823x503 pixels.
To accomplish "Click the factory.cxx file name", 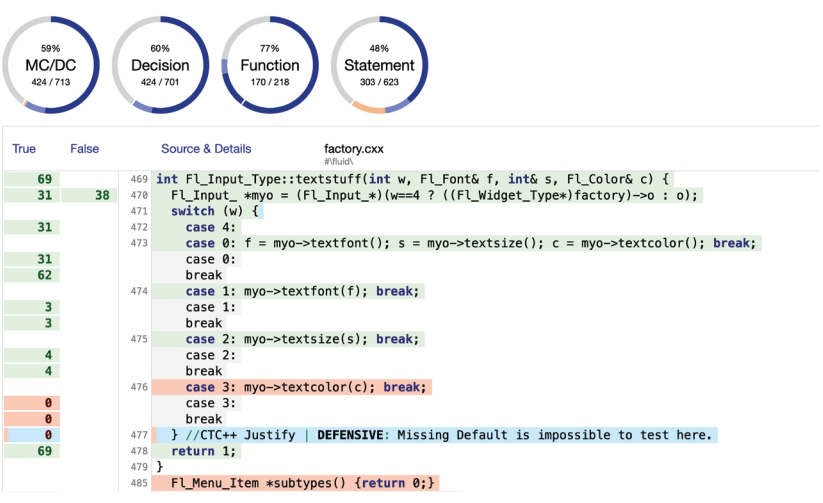I will (355, 149).
